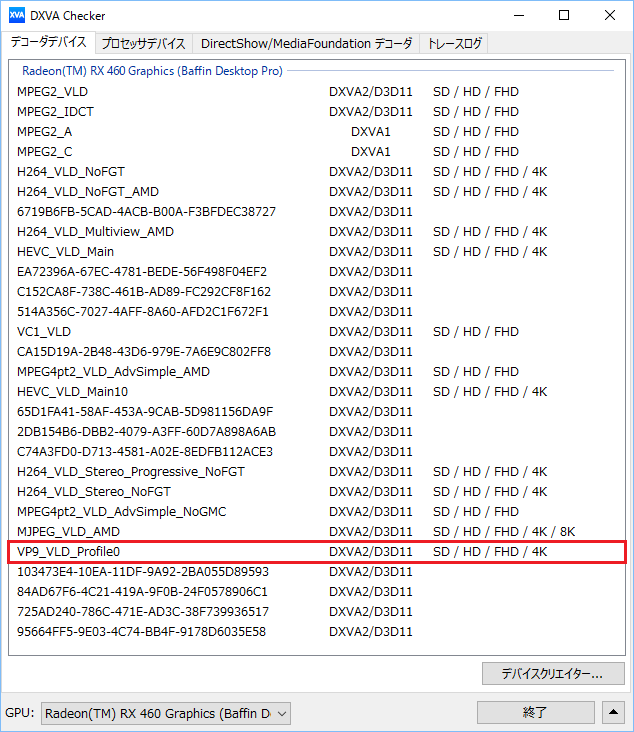Select the 6719B6FB-5CAD-4ACB-B00A-F3BFDEC38727 row

pyautogui.click(x=317, y=212)
